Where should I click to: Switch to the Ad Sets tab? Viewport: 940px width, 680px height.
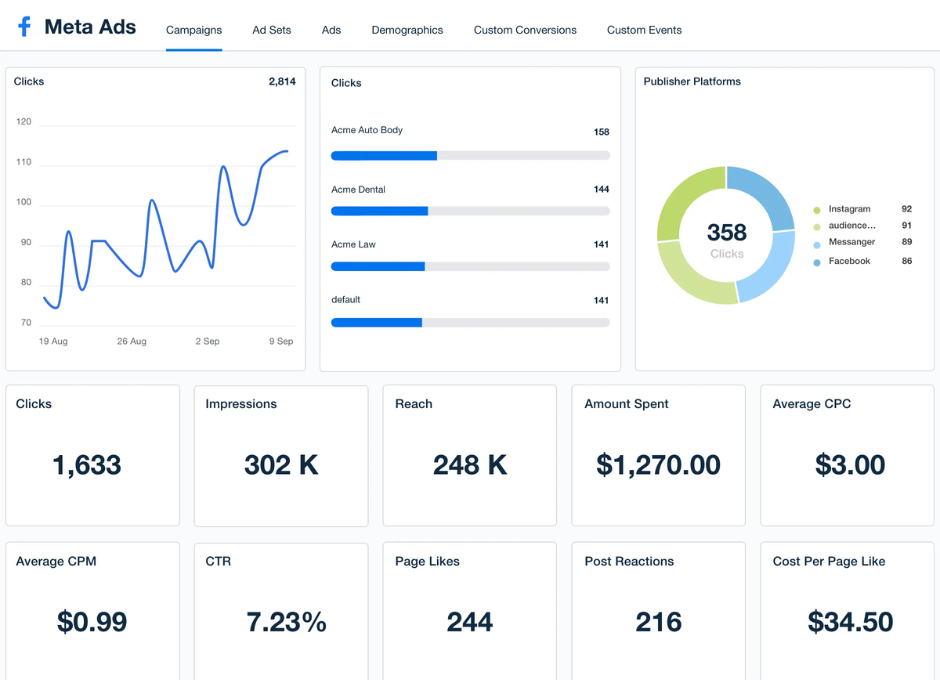coord(271,30)
